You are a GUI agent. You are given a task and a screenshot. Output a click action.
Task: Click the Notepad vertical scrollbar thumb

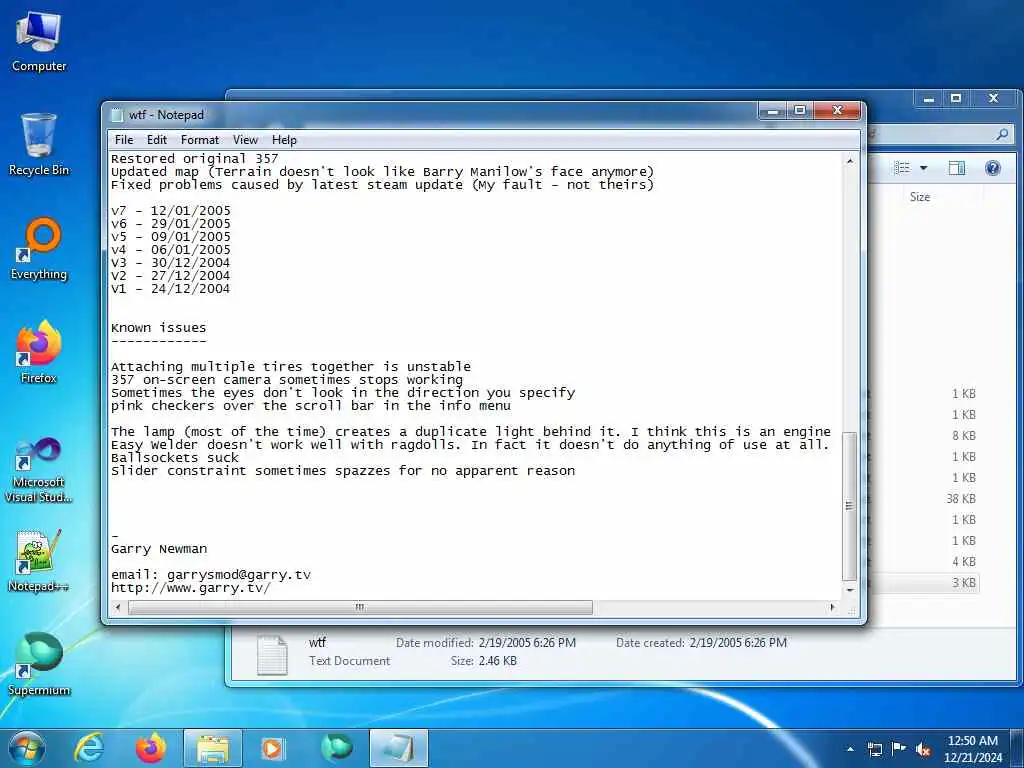click(x=850, y=506)
